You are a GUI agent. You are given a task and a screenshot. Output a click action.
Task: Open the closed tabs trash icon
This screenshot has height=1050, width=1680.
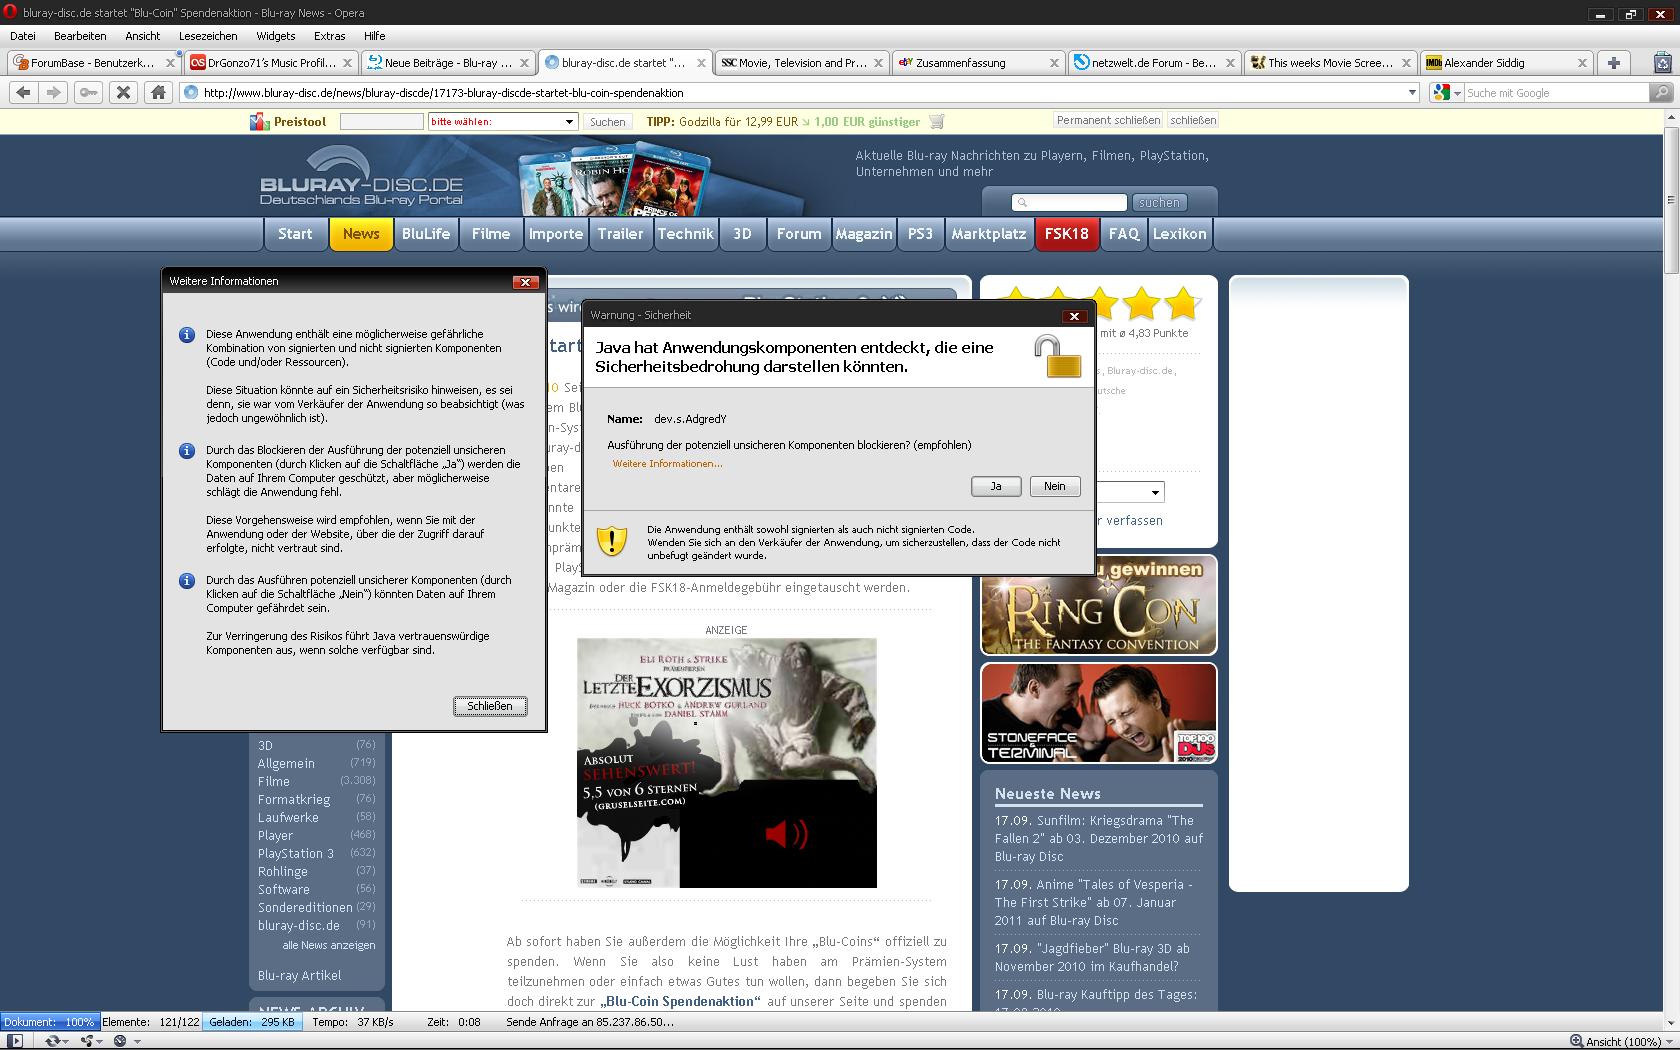pos(1662,62)
